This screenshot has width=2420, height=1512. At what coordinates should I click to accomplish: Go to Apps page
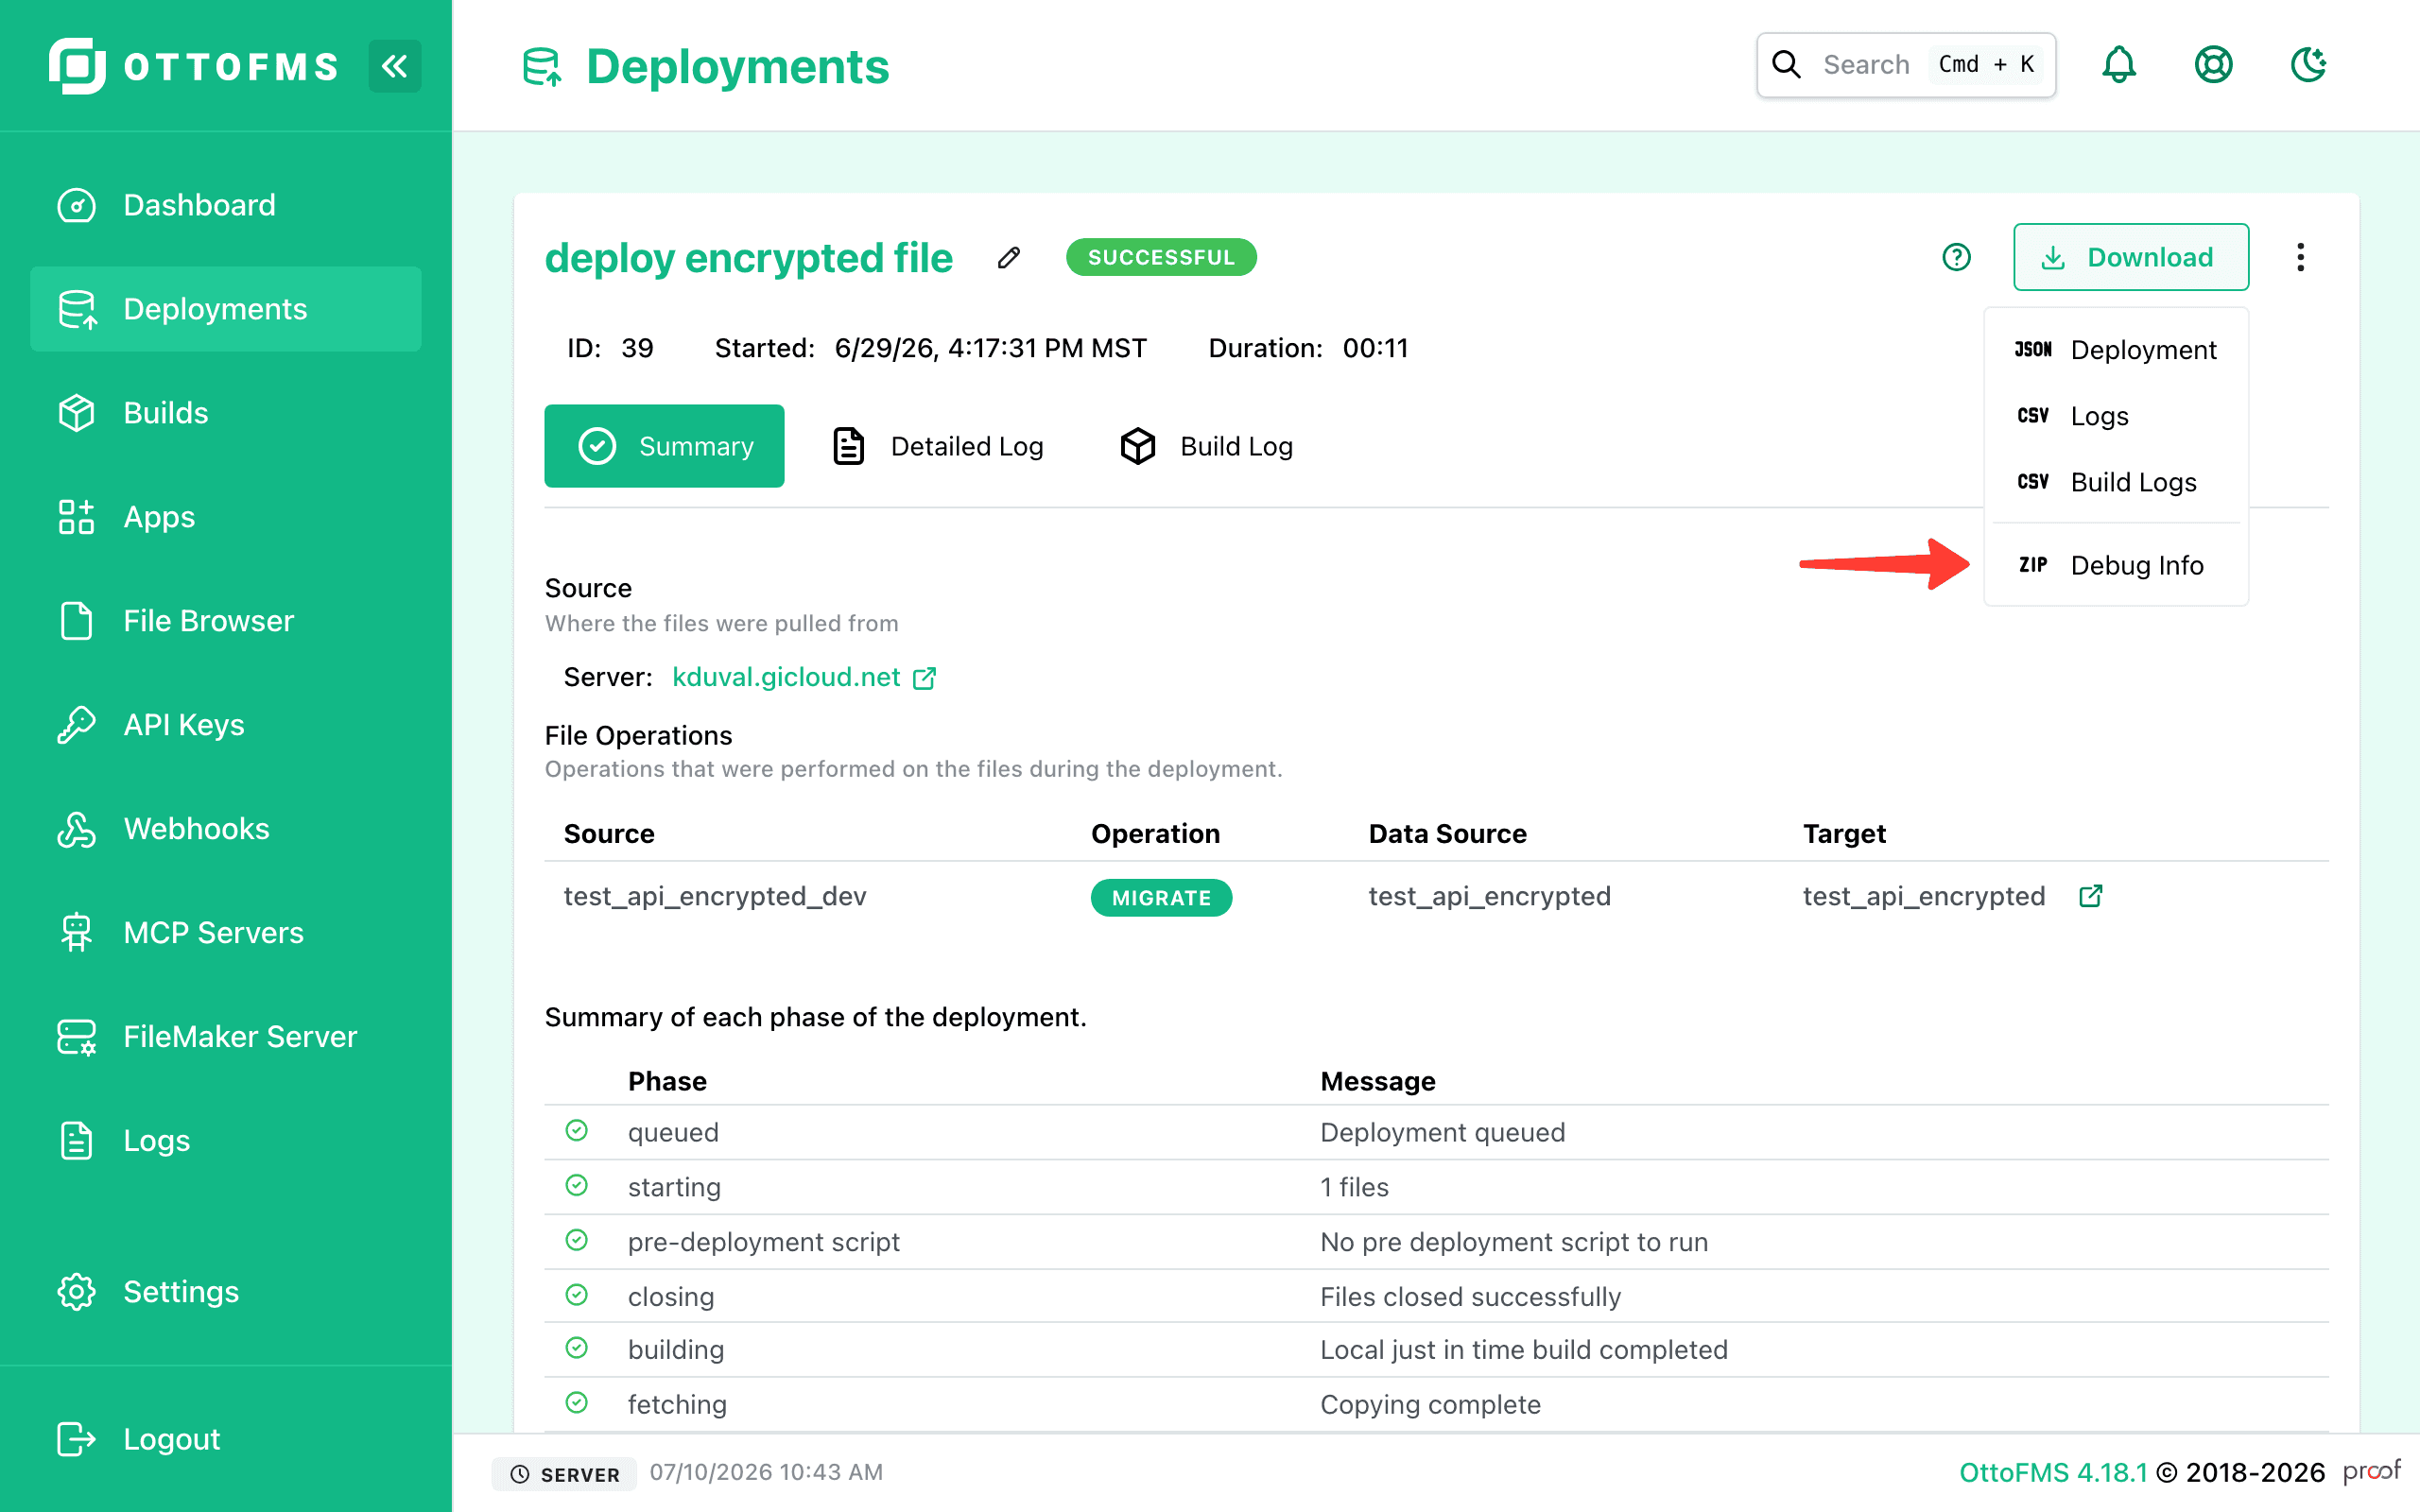[x=226, y=517]
